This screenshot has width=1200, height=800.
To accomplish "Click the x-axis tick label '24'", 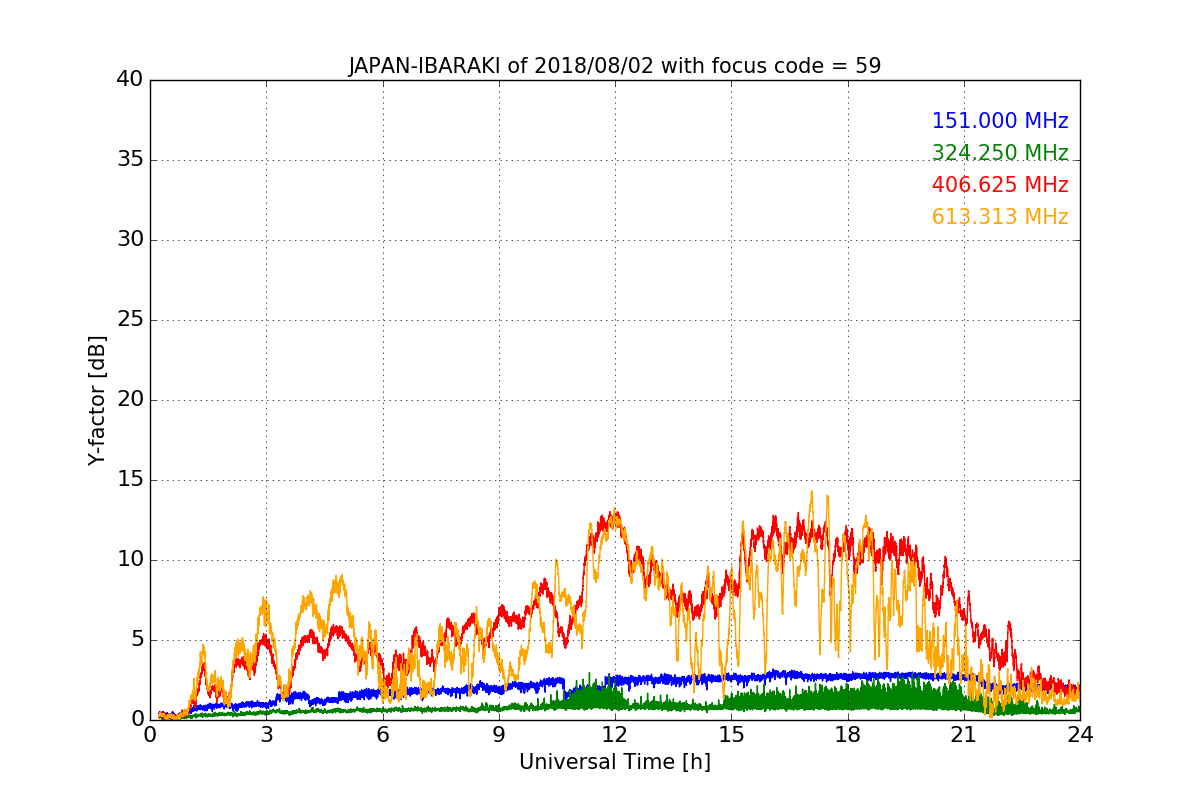I will 1080,735.
